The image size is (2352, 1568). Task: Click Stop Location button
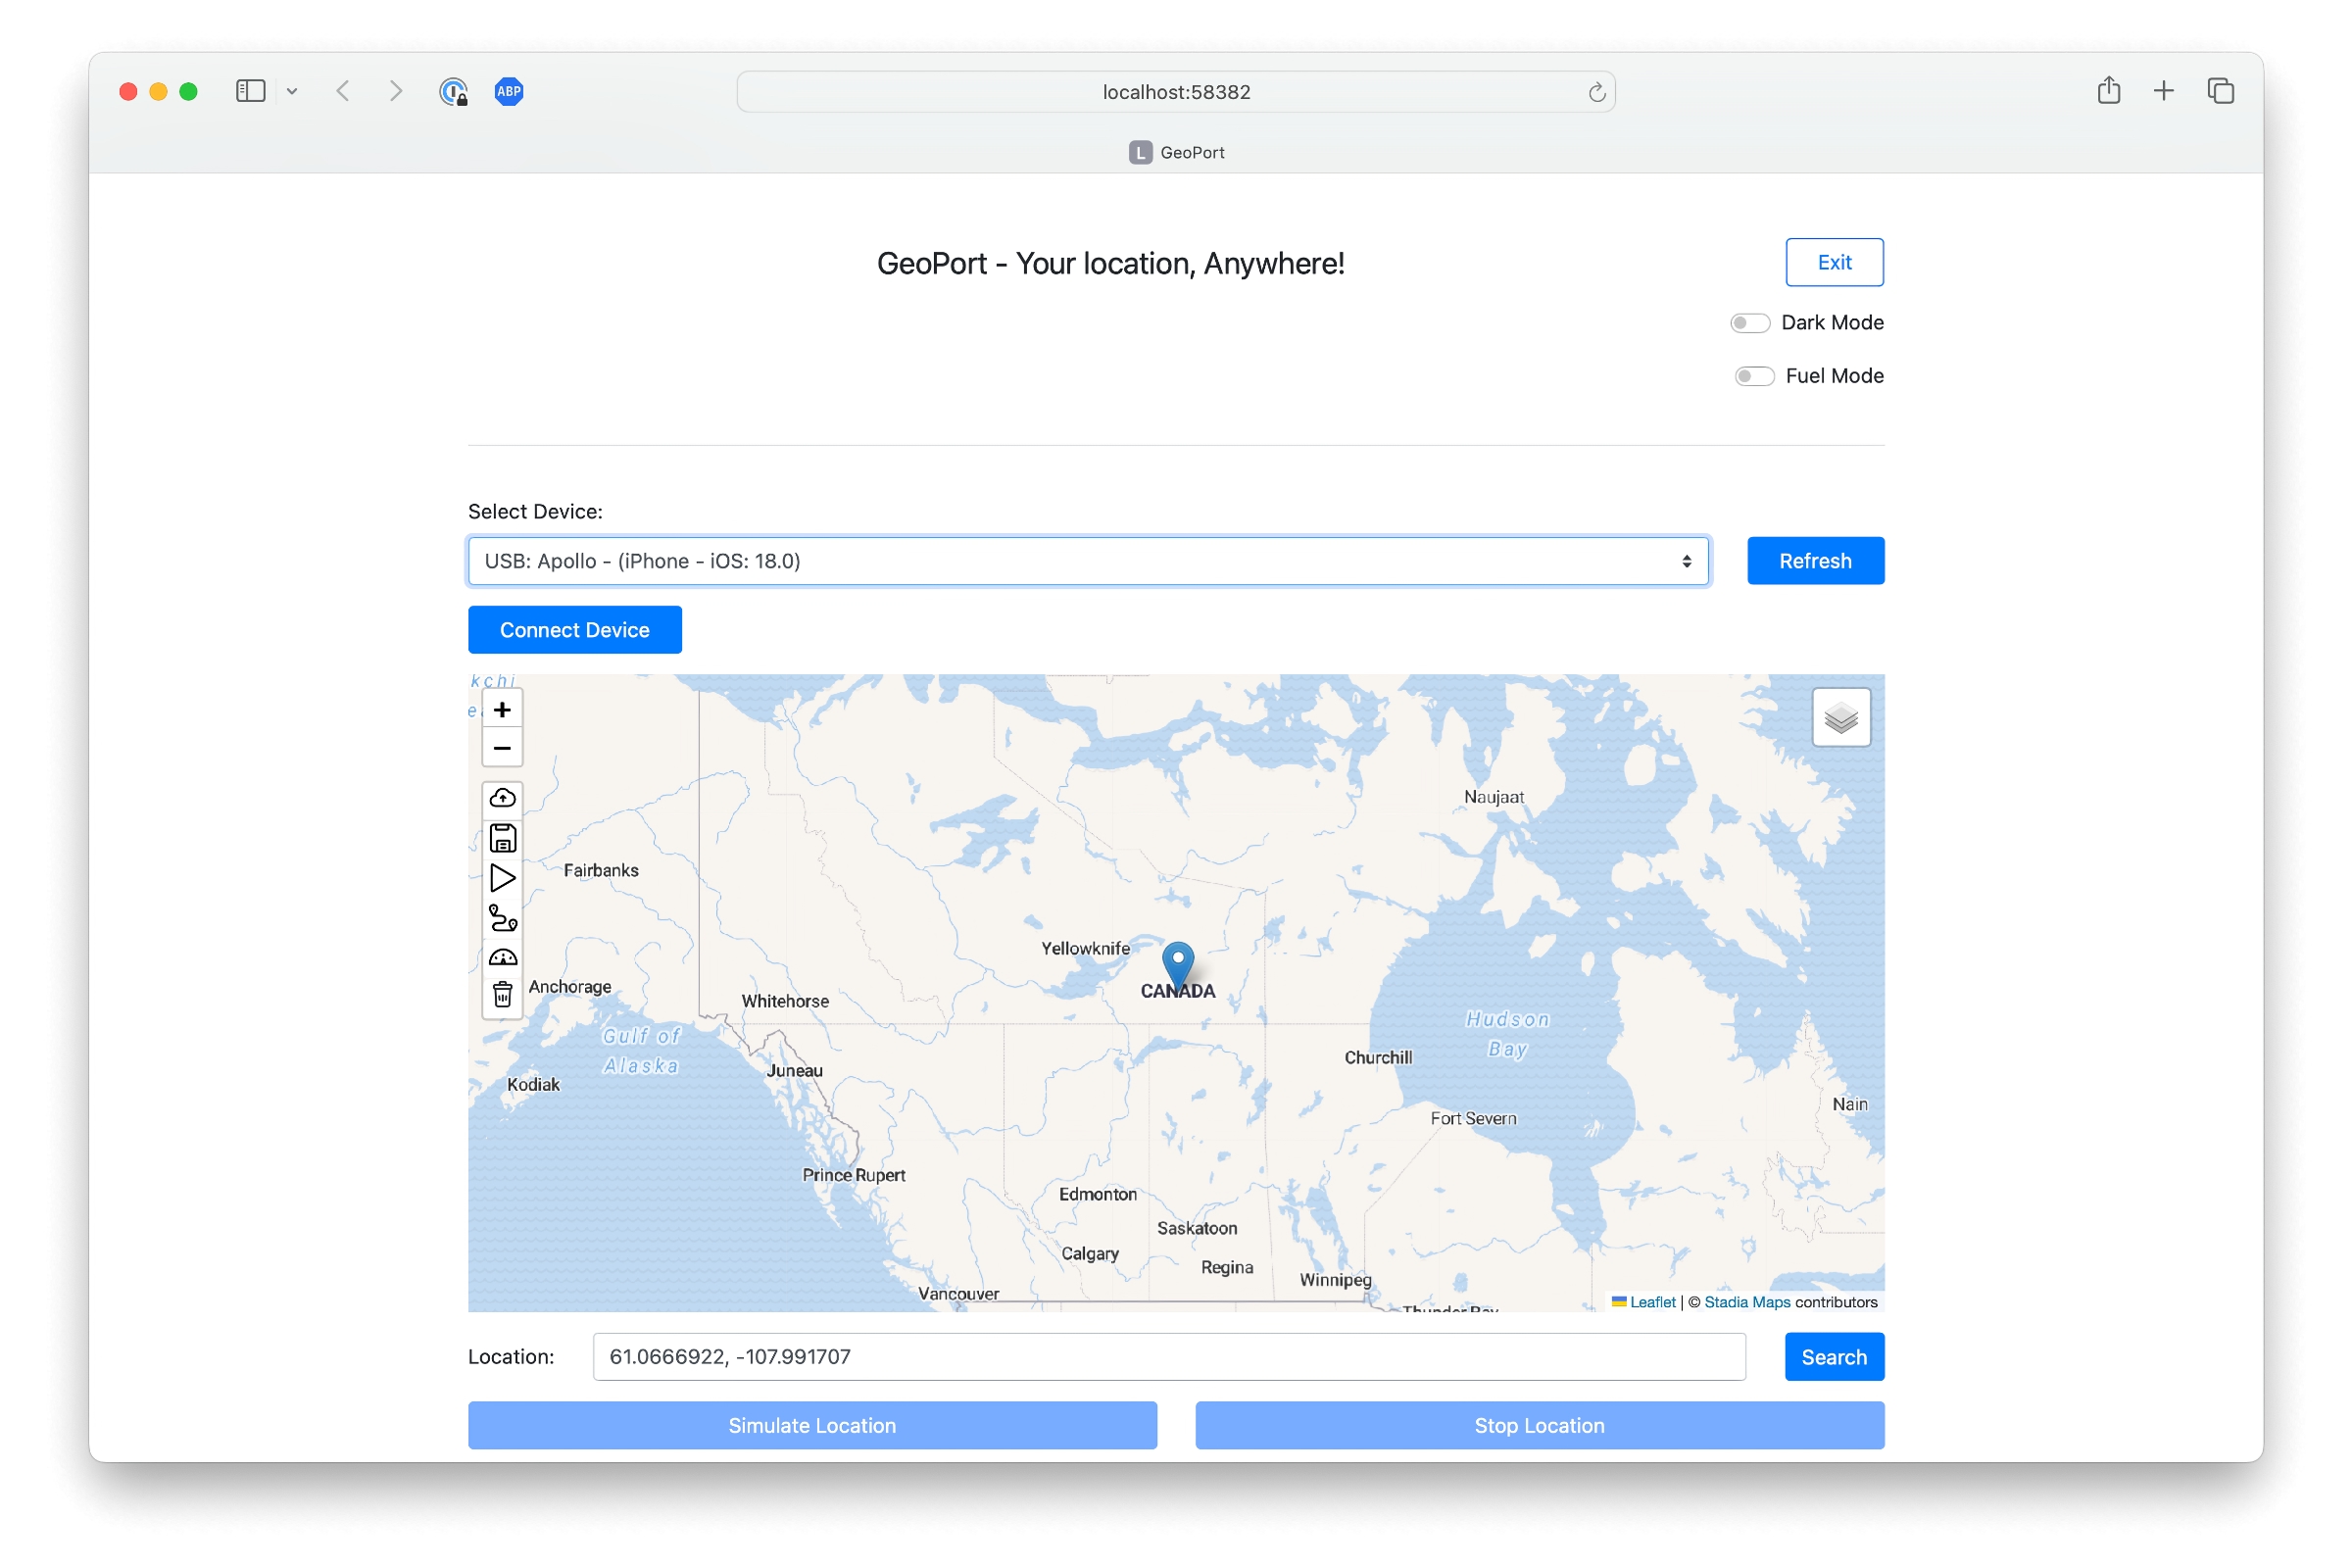1539,1425
